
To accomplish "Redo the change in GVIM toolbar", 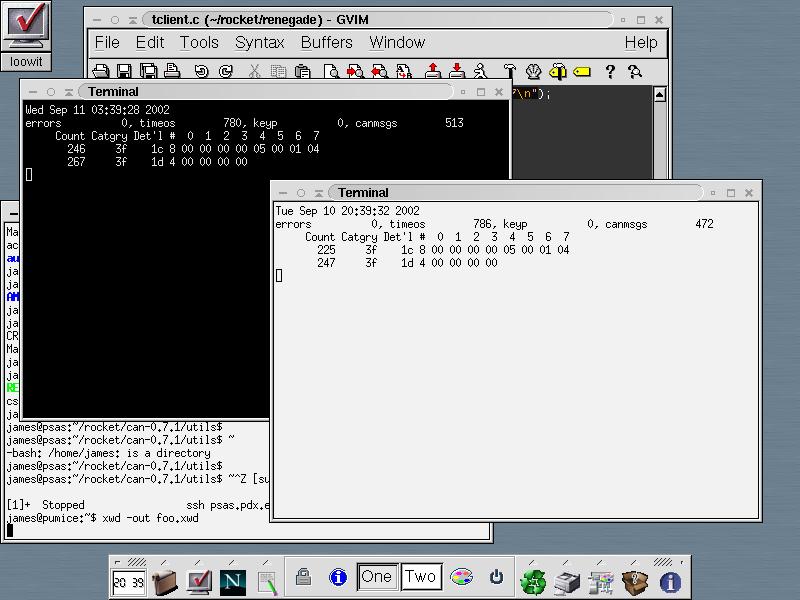I will pyautogui.click(x=226, y=71).
